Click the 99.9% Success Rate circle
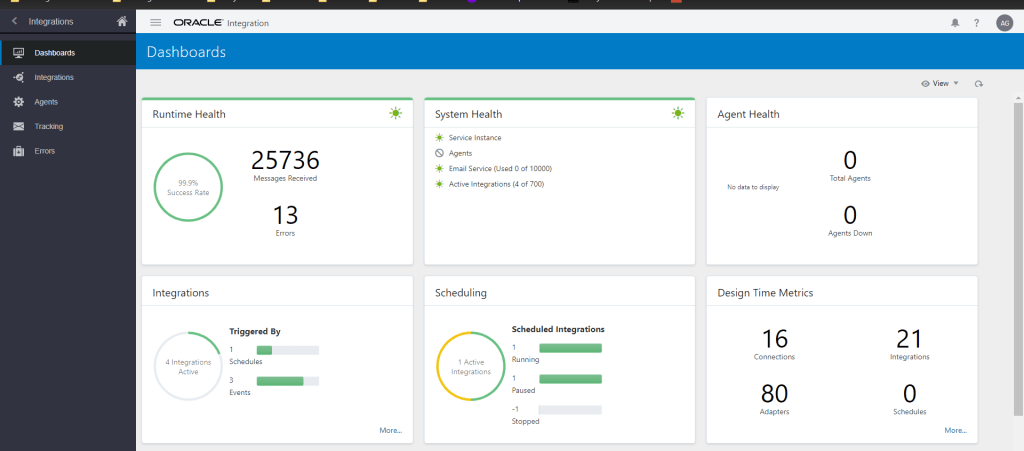 tap(188, 187)
